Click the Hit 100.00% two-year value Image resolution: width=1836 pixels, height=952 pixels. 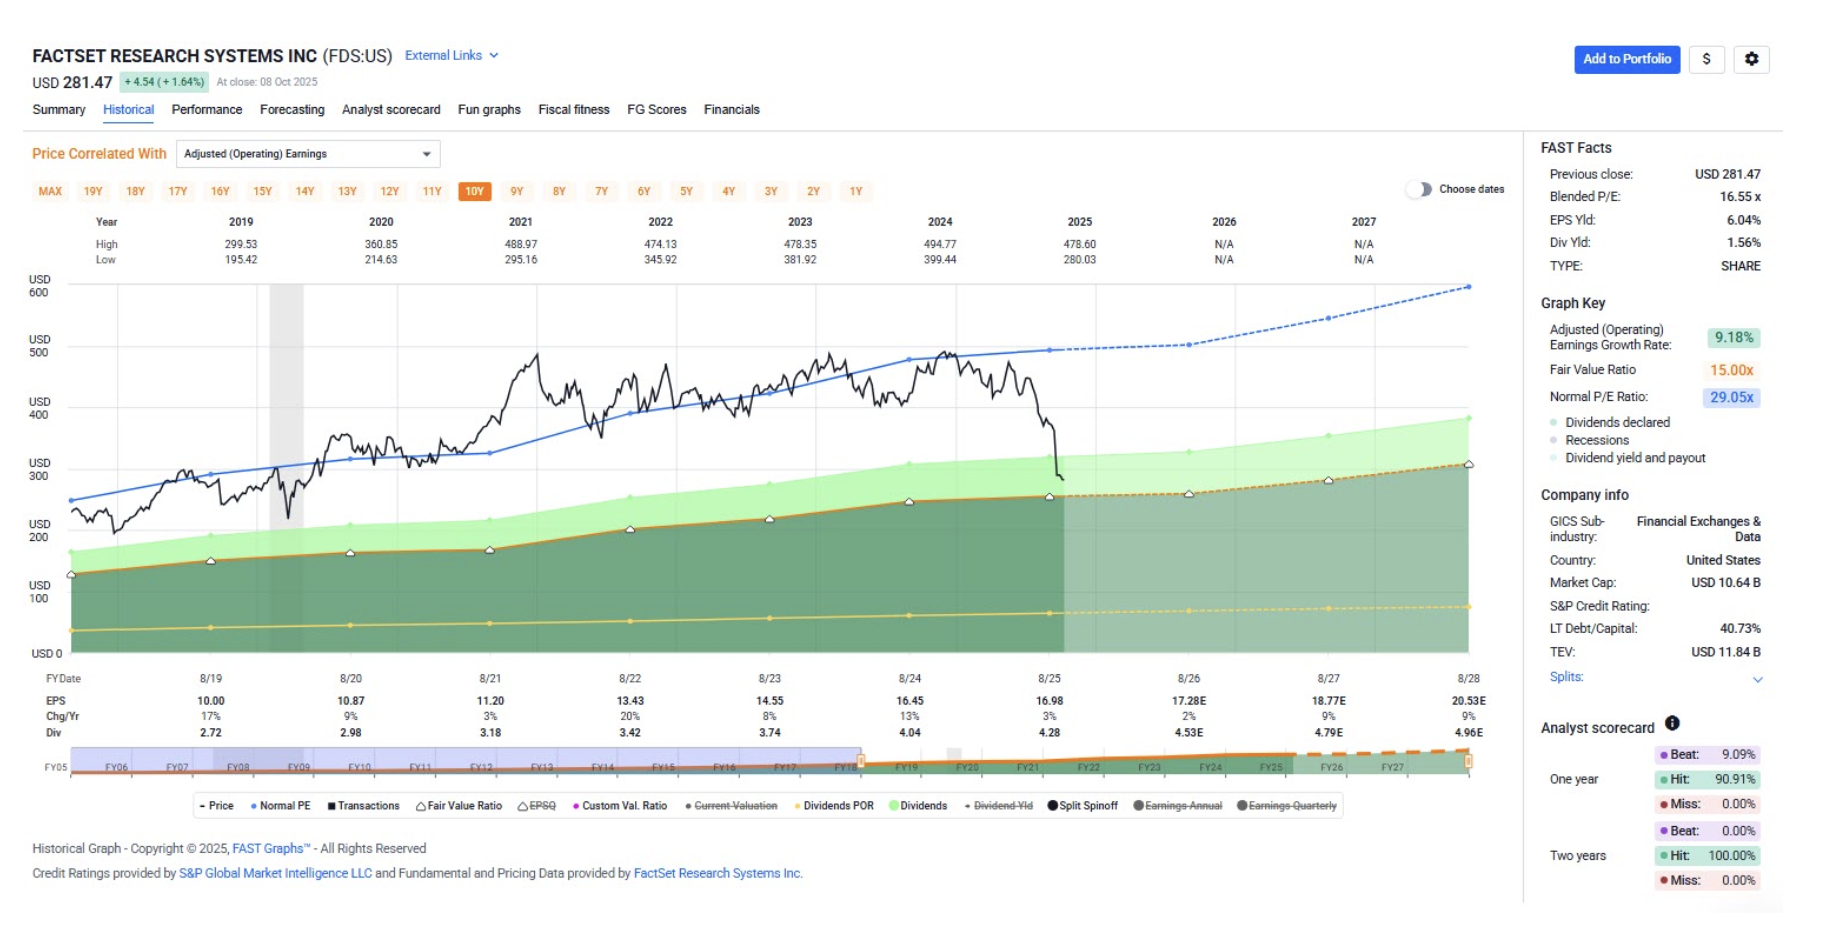pos(1707,856)
